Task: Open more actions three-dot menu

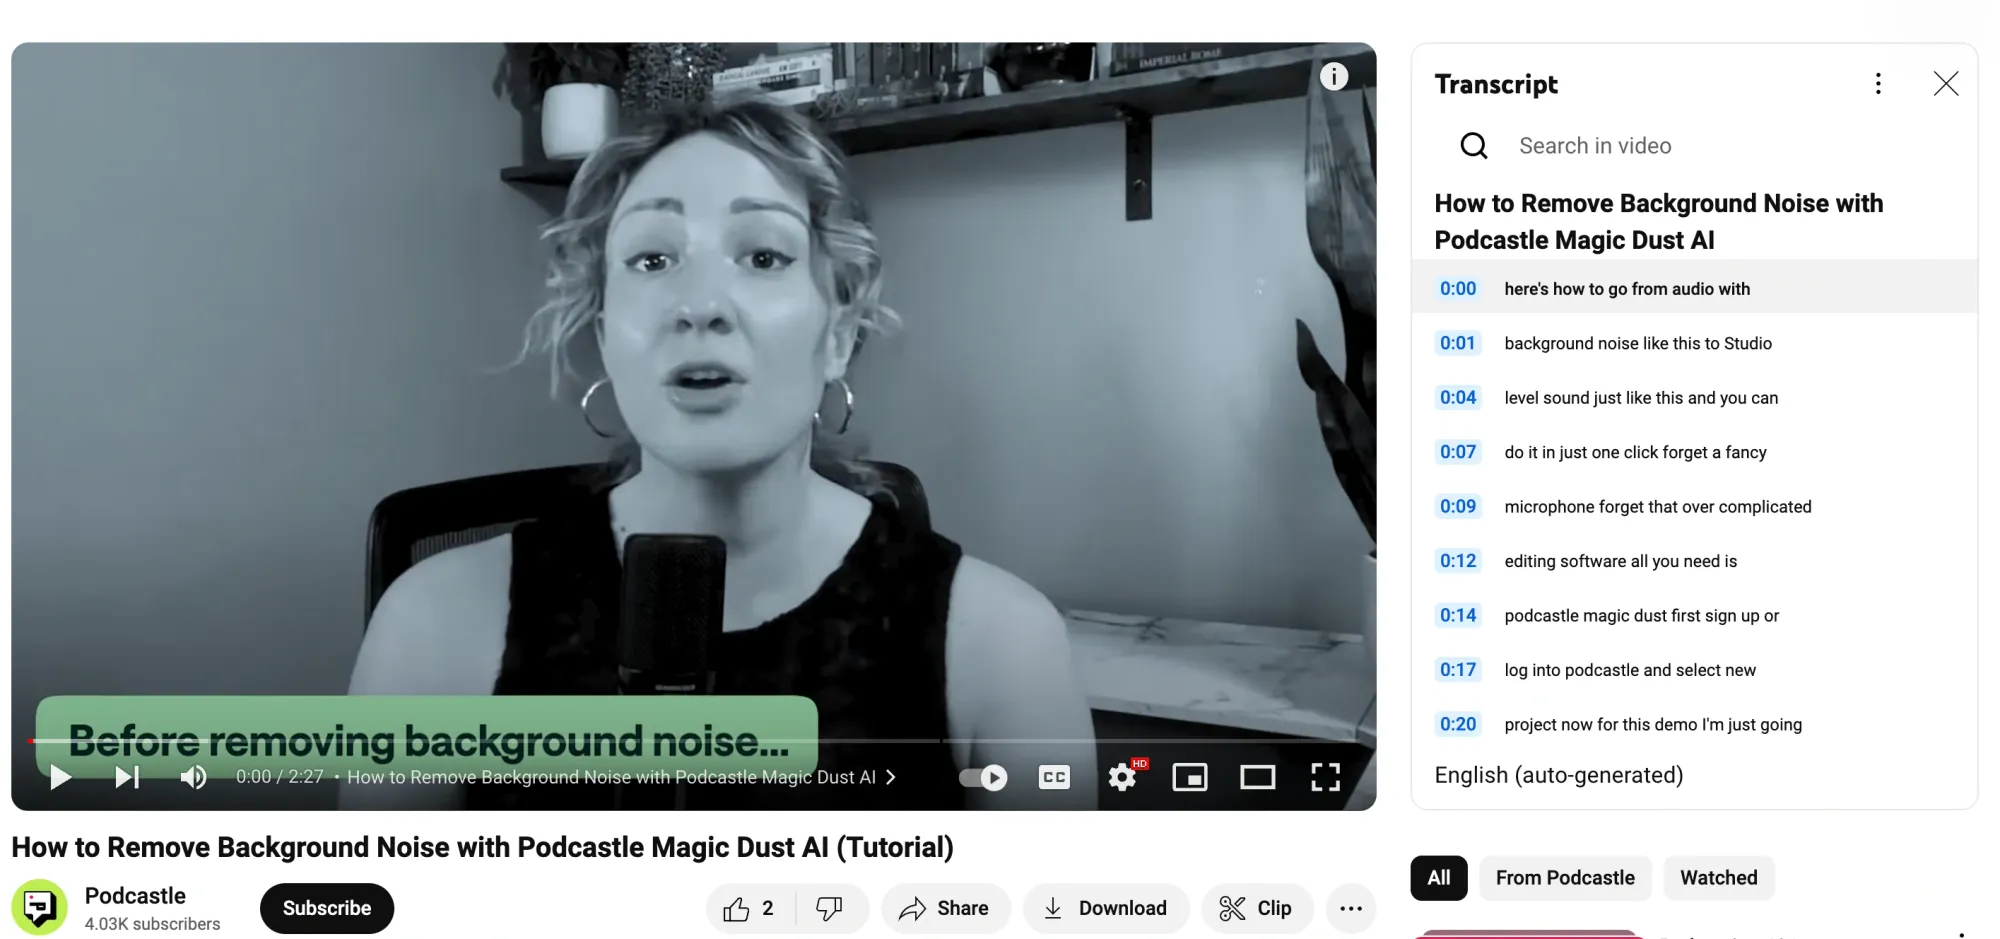Action: coord(1351,908)
